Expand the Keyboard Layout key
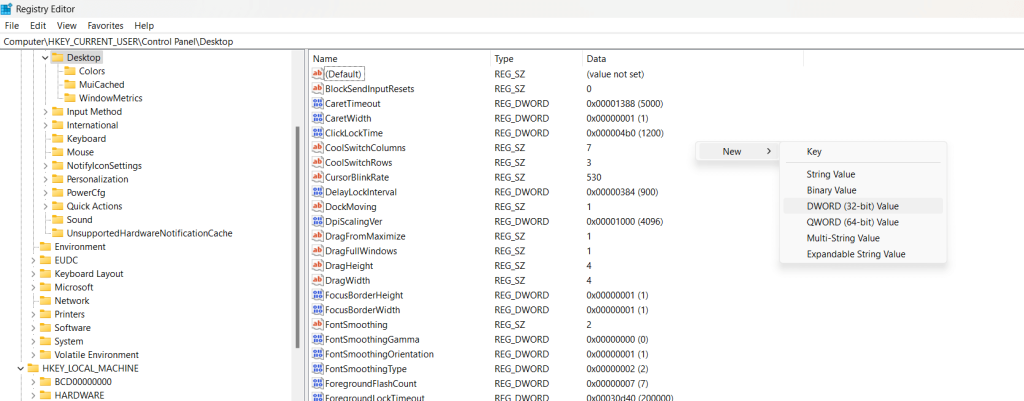Screen dimensions: 1024x401 point(33,274)
